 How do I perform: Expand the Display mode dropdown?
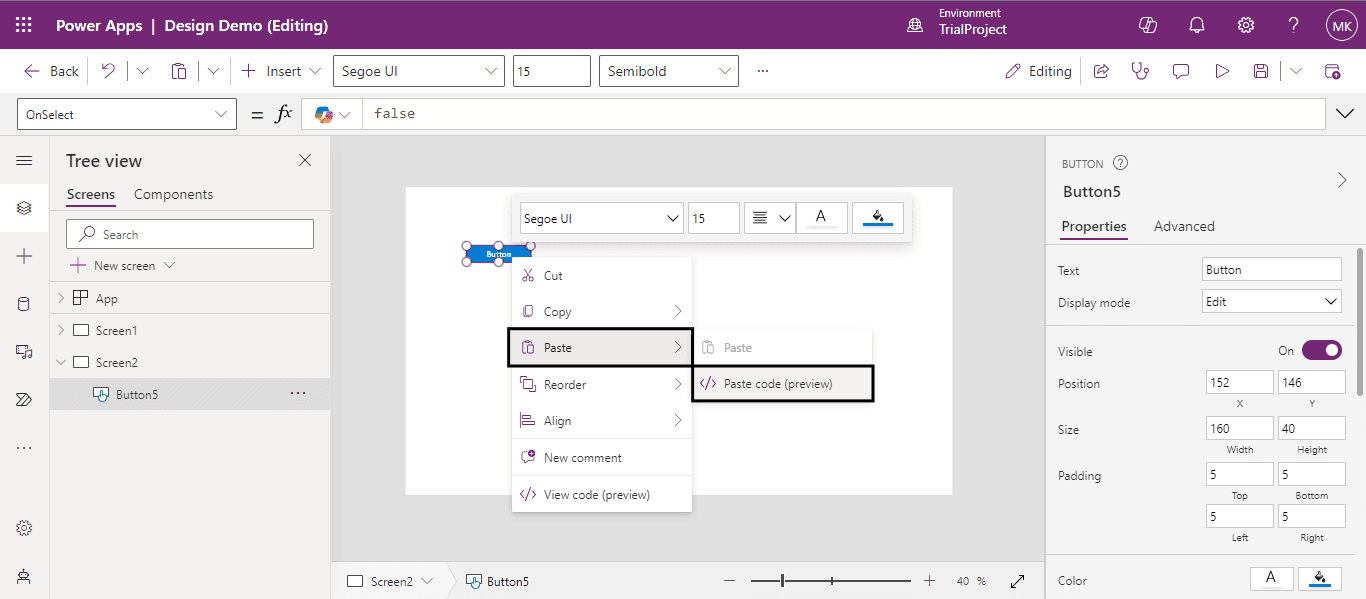[x=1273, y=301]
